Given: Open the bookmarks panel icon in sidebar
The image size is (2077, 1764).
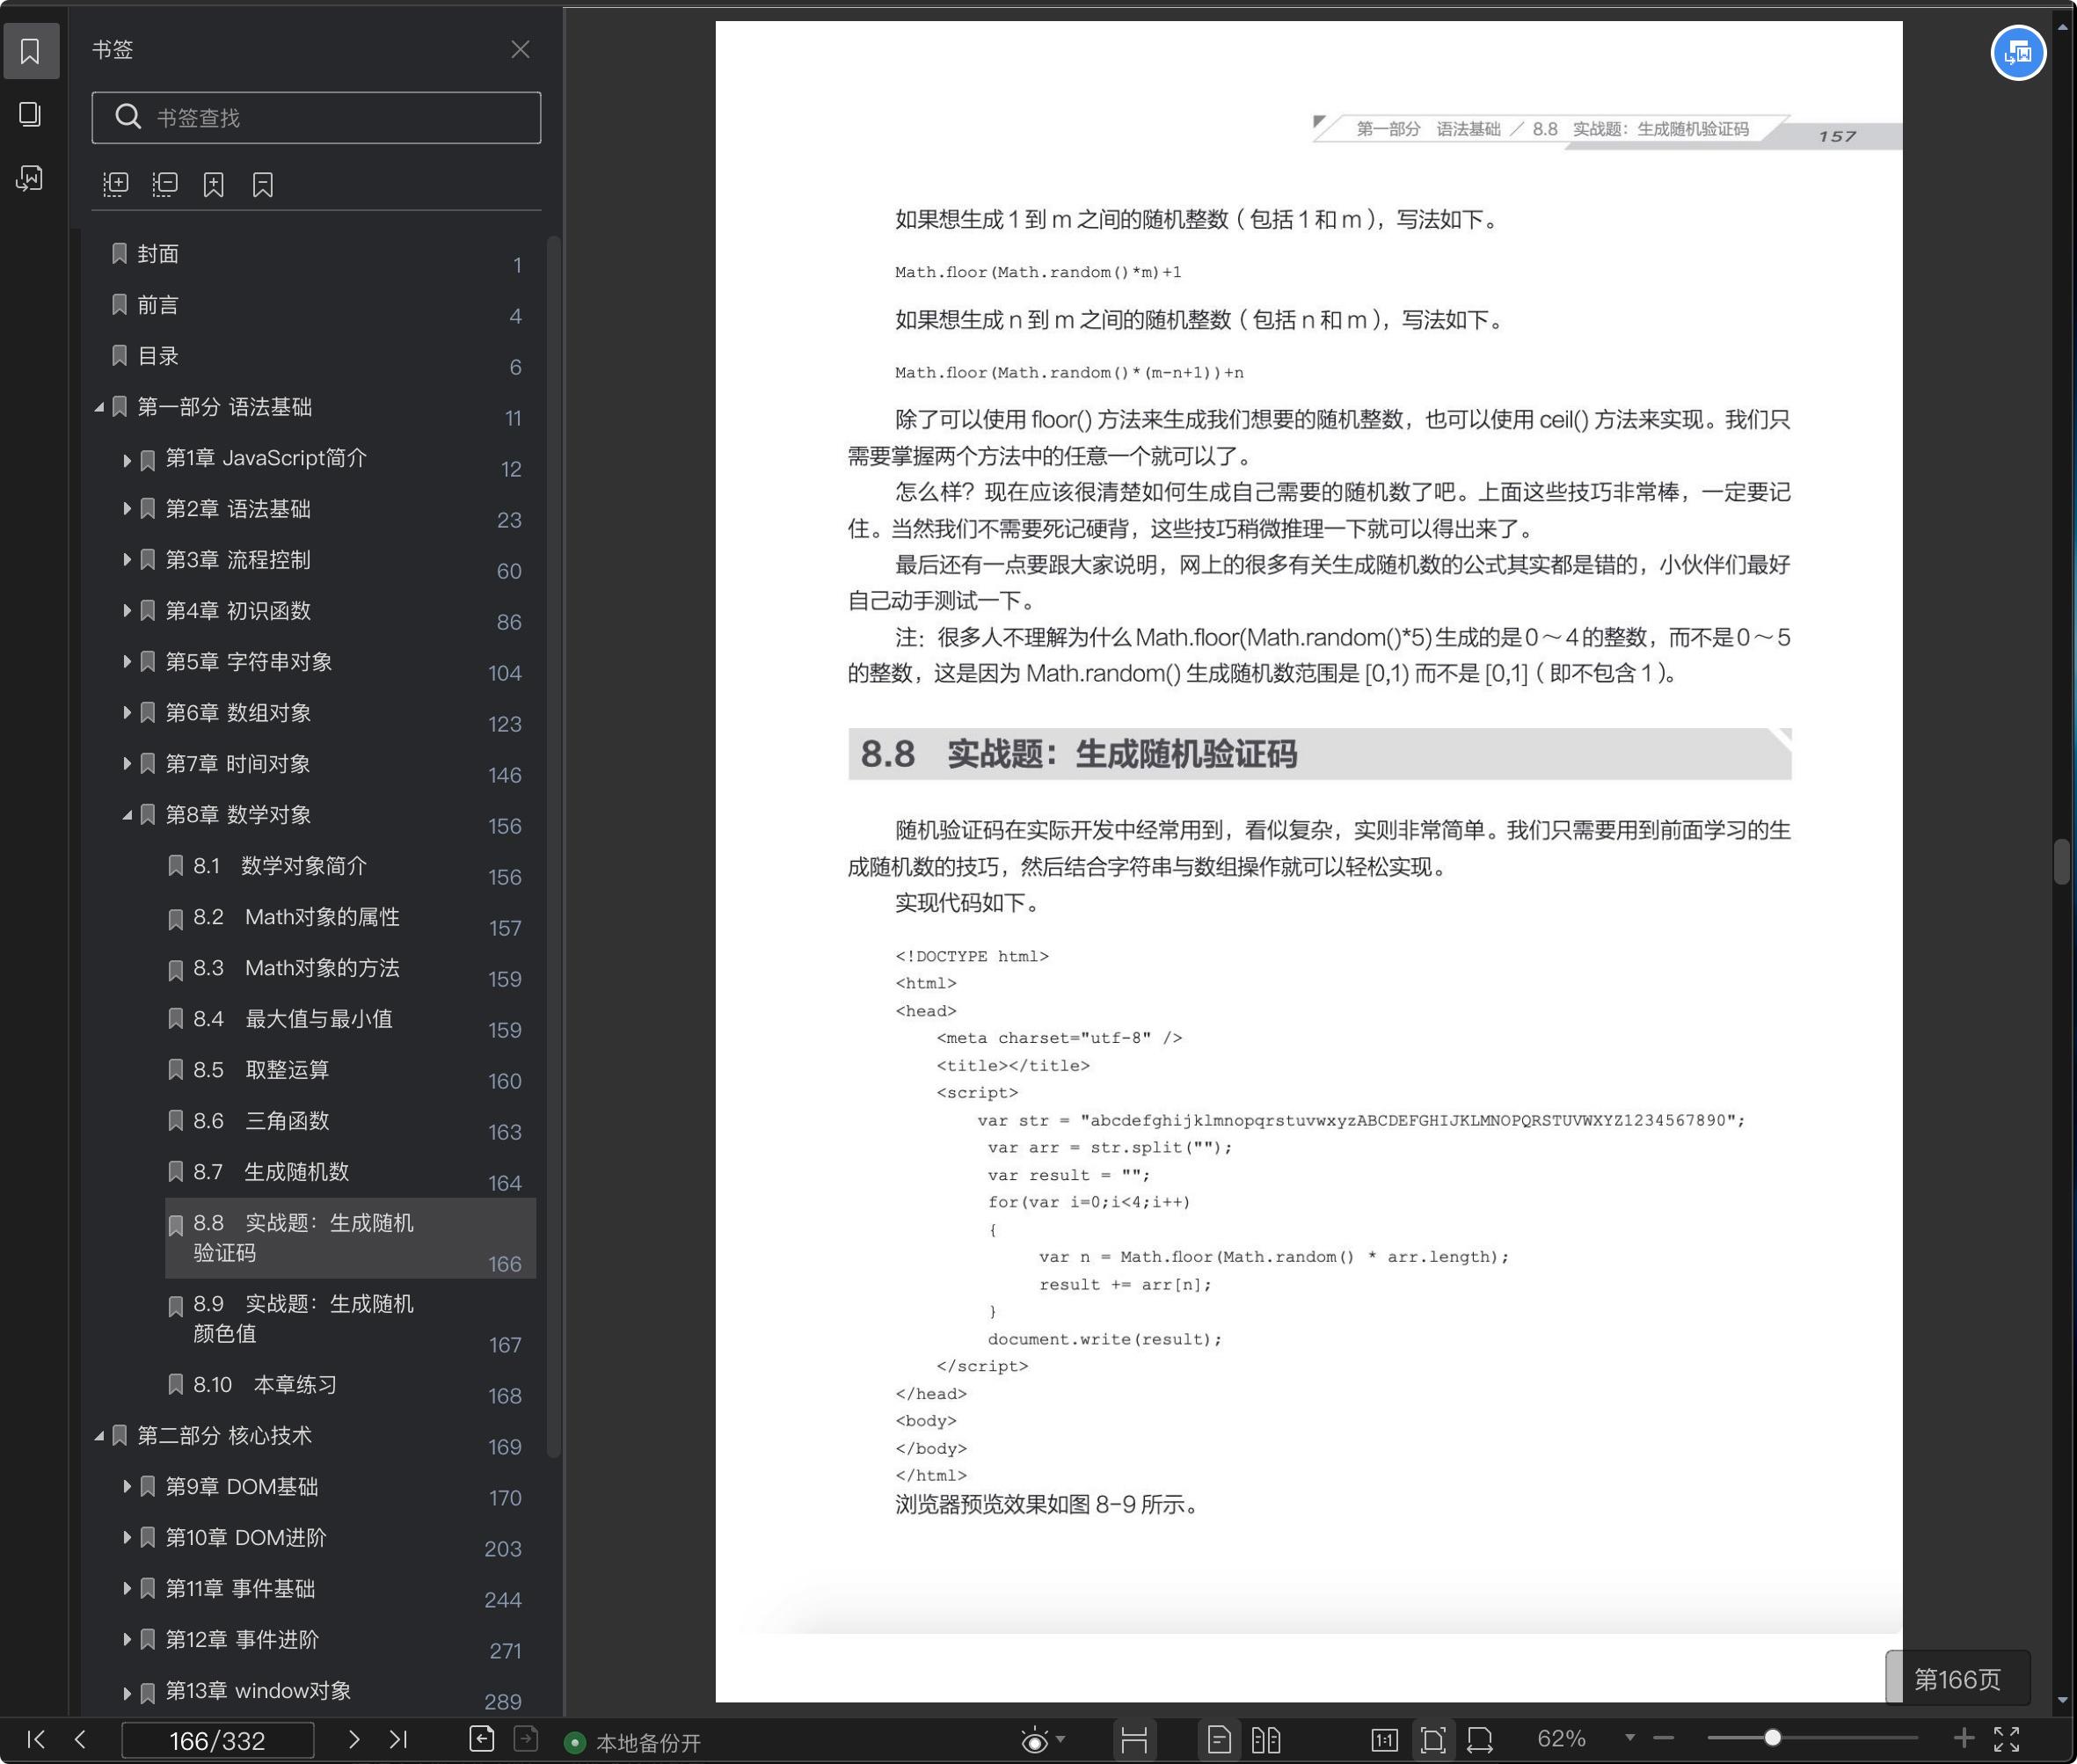Looking at the screenshot, I should pos(31,50).
